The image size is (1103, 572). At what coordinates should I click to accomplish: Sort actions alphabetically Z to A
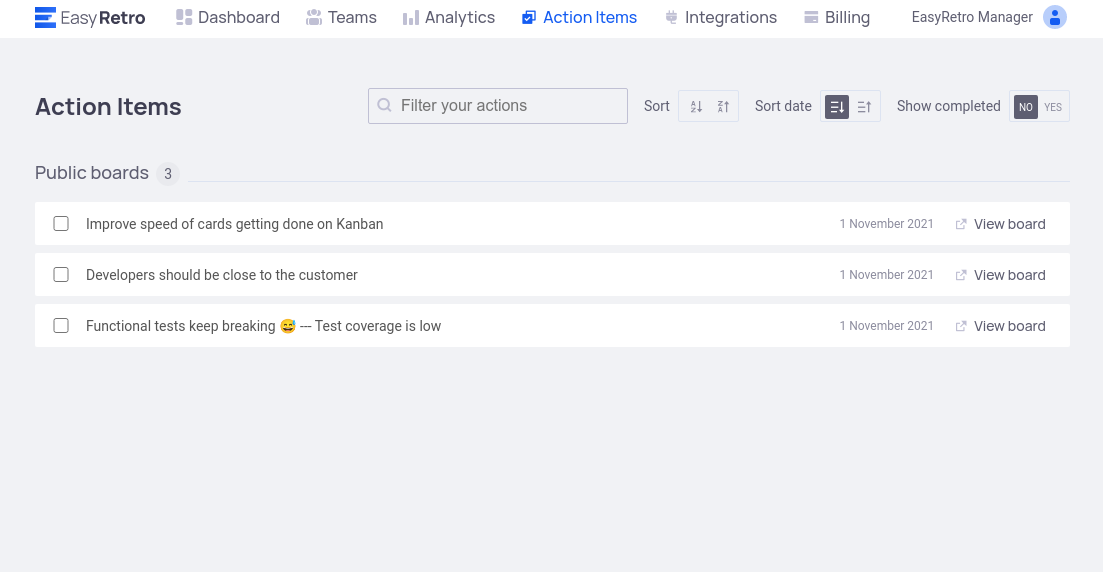point(723,106)
